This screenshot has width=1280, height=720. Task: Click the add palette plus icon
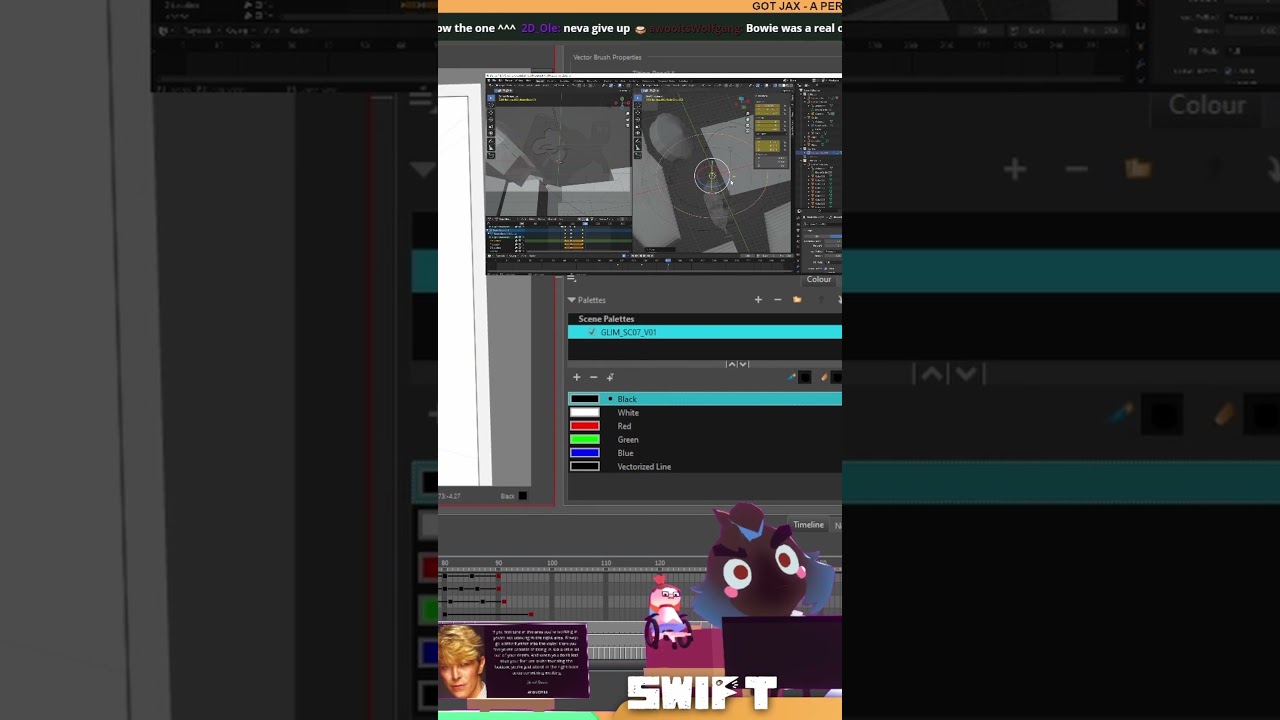coord(758,300)
